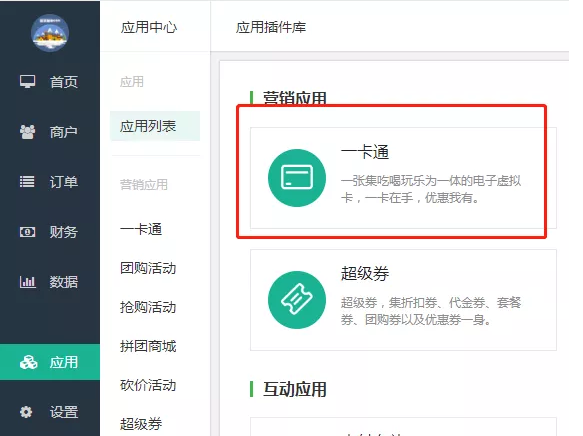The width and height of the screenshot is (583, 436).
Task: Click the users icon beside 商户
Action: tap(28, 132)
